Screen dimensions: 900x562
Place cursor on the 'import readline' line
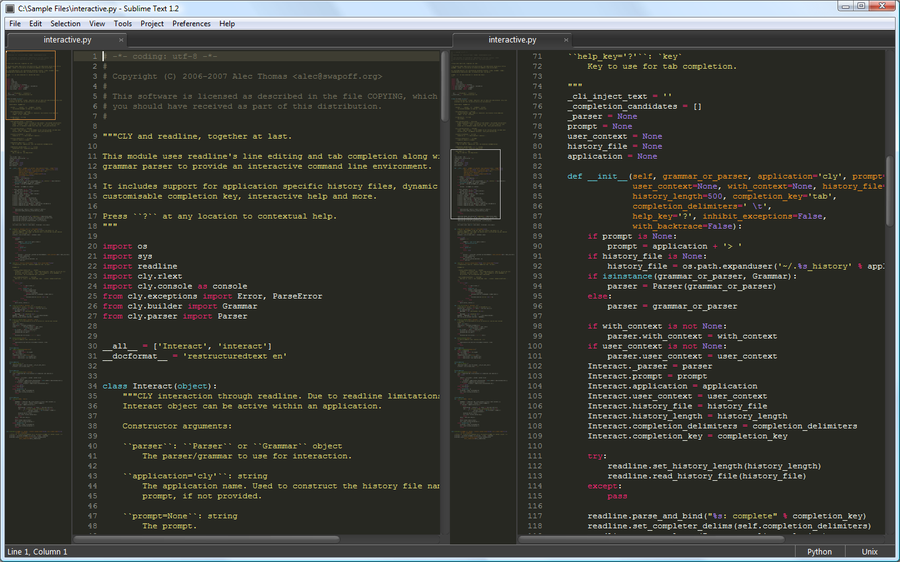[x=140, y=266]
